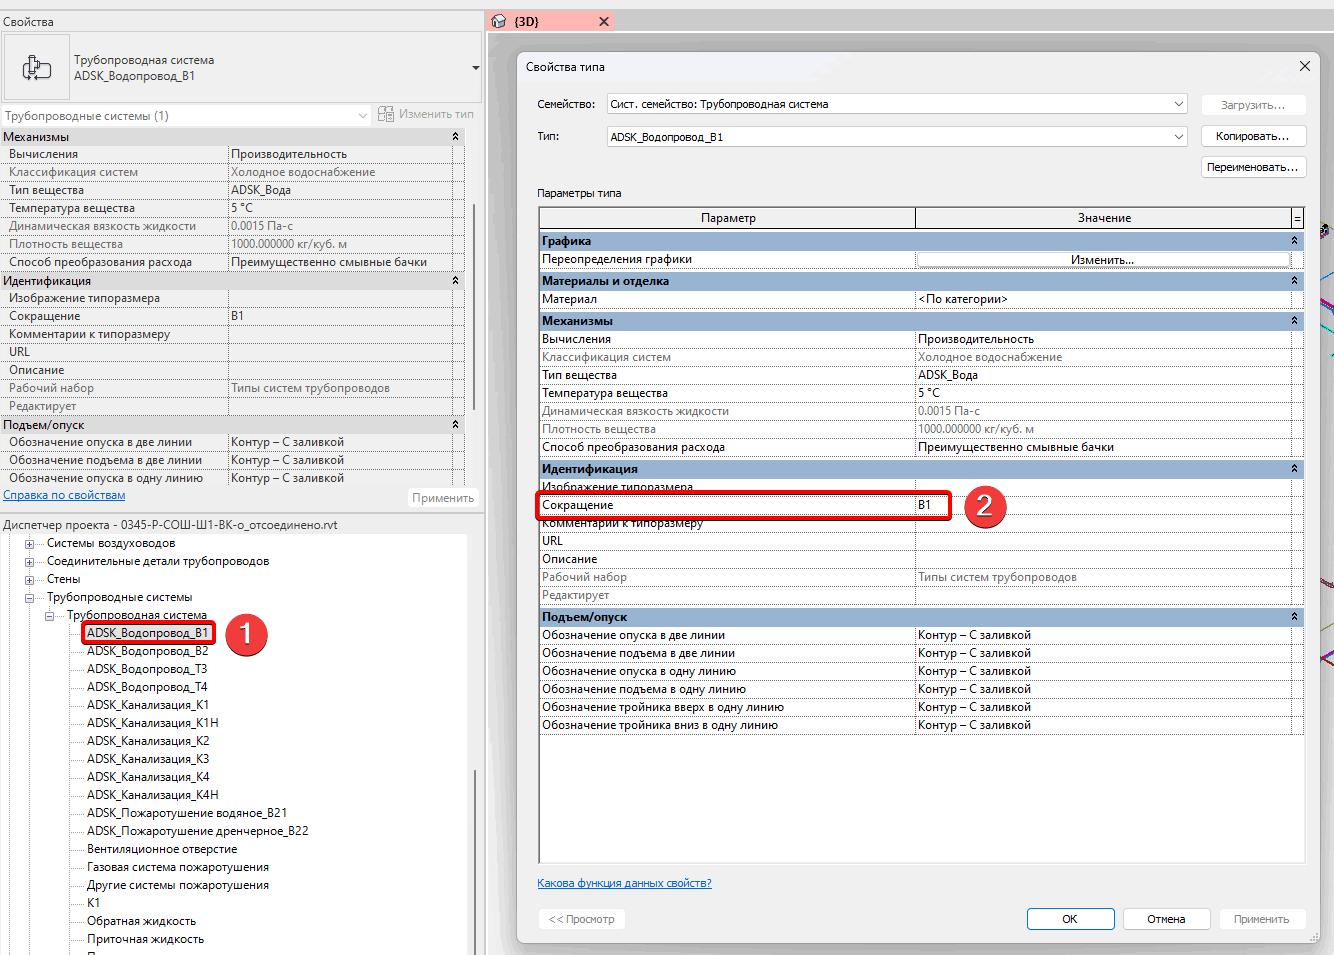This screenshot has height=955, width=1334.
Task: Click the ADSK_Вода value in the dialog
Action: 1103,375
